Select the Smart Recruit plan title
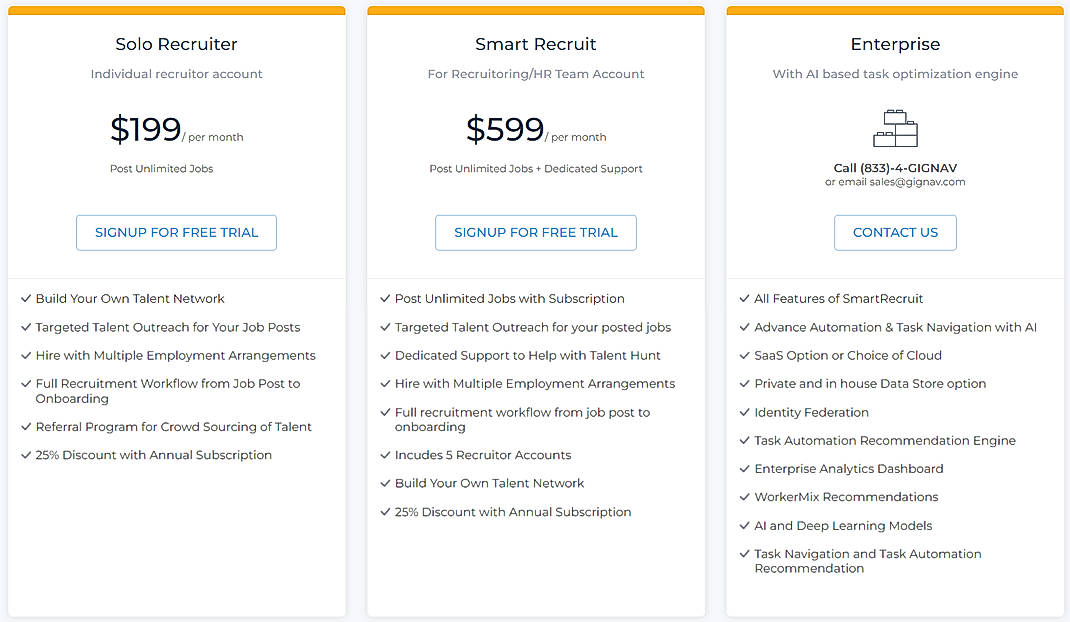This screenshot has width=1070, height=622. [535, 44]
